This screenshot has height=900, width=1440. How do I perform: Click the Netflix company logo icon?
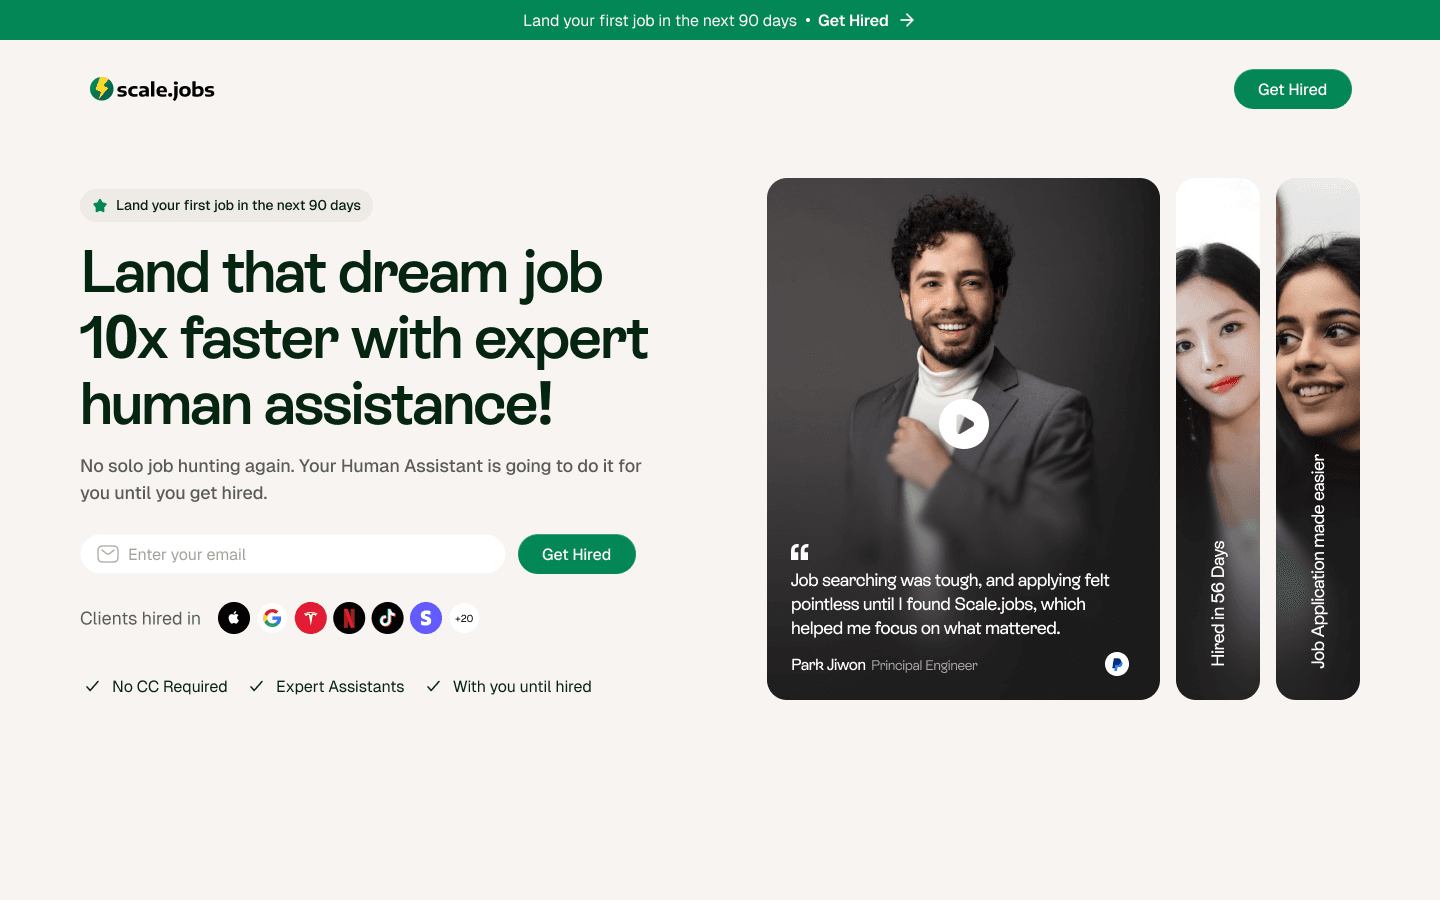(x=349, y=618)
